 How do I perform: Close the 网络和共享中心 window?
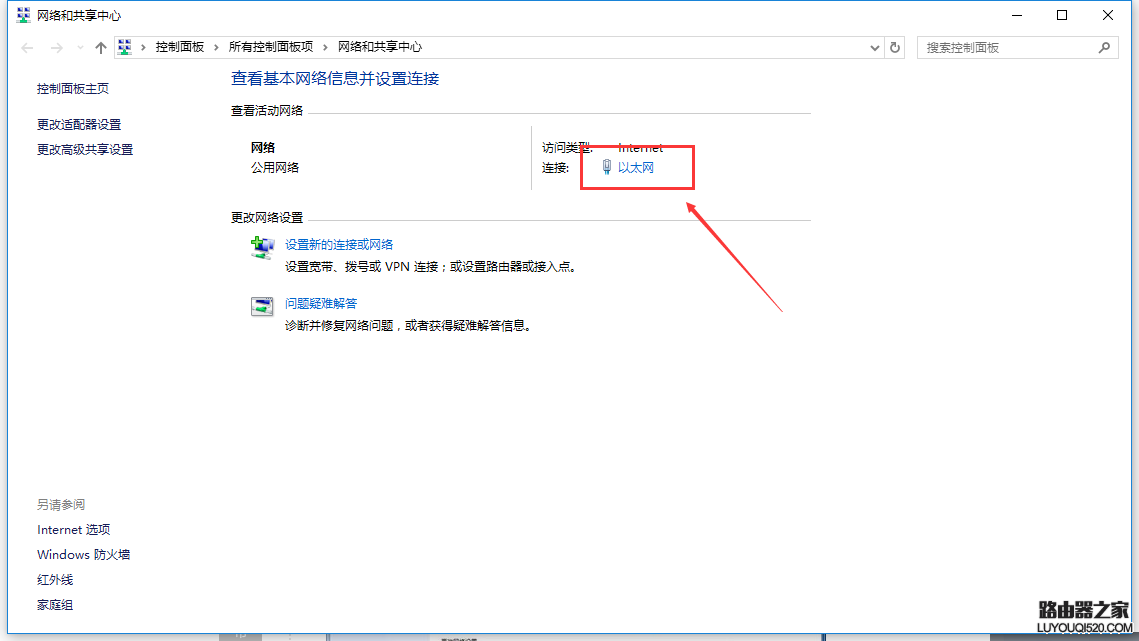coord(1108,15)
